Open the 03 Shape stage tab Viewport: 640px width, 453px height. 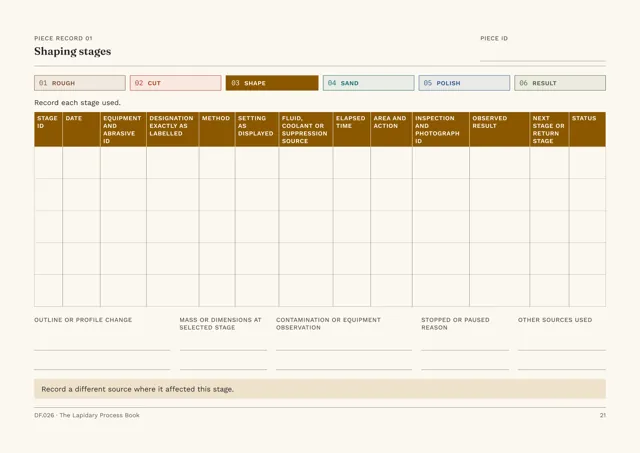272,83
